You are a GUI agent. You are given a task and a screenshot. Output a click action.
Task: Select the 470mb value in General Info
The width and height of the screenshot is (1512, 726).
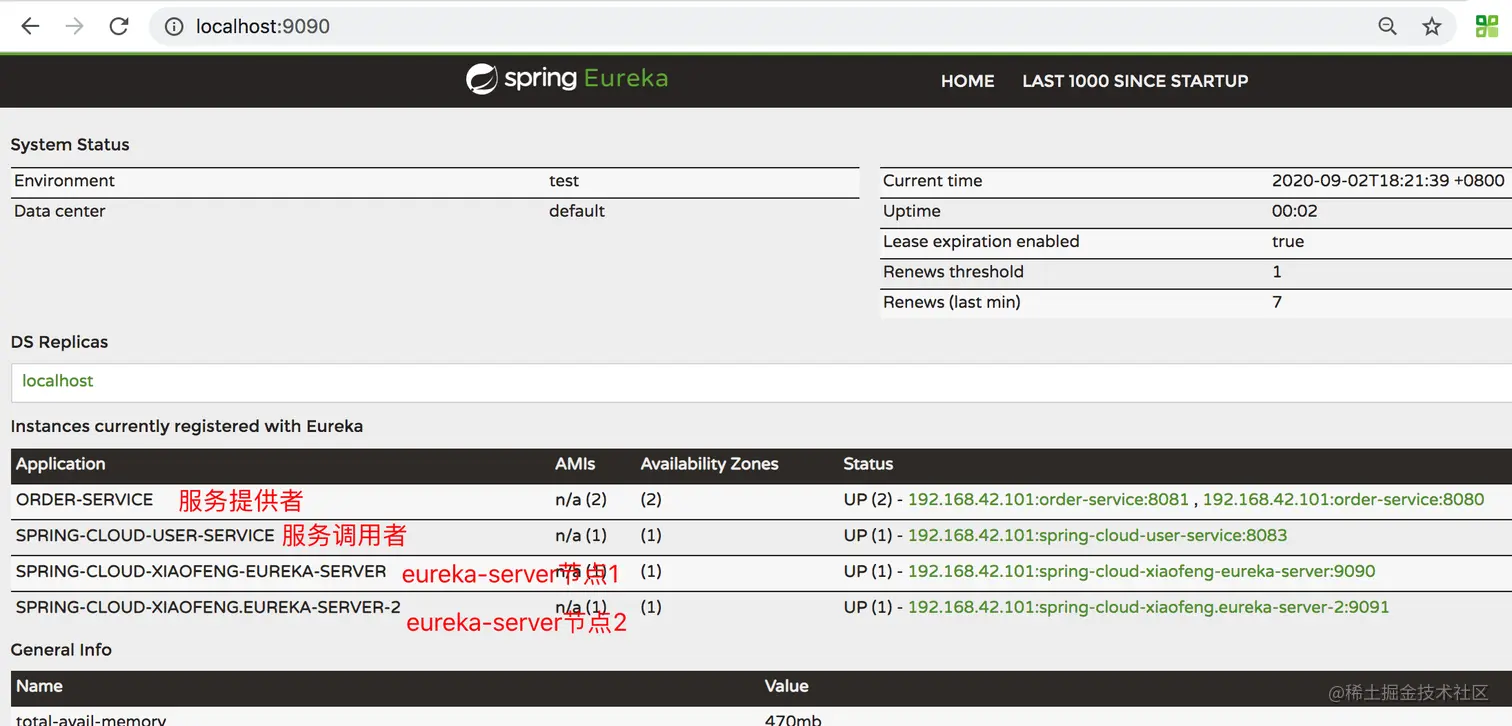[x=793, y=719]
